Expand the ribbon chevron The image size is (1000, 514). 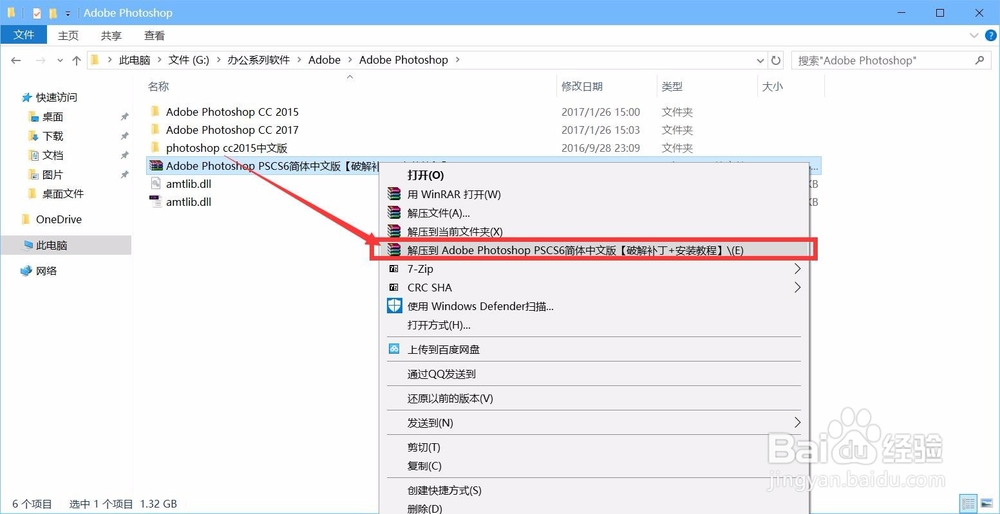(x=974, y=35)
